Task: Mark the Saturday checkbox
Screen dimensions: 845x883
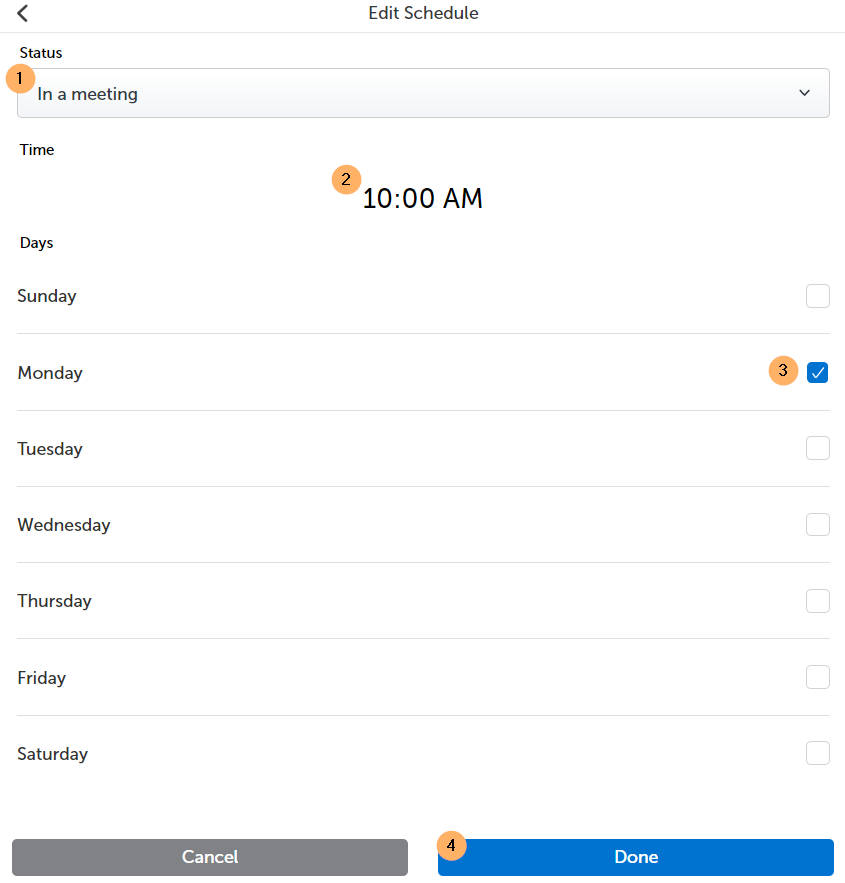Action: coord(817,753)
